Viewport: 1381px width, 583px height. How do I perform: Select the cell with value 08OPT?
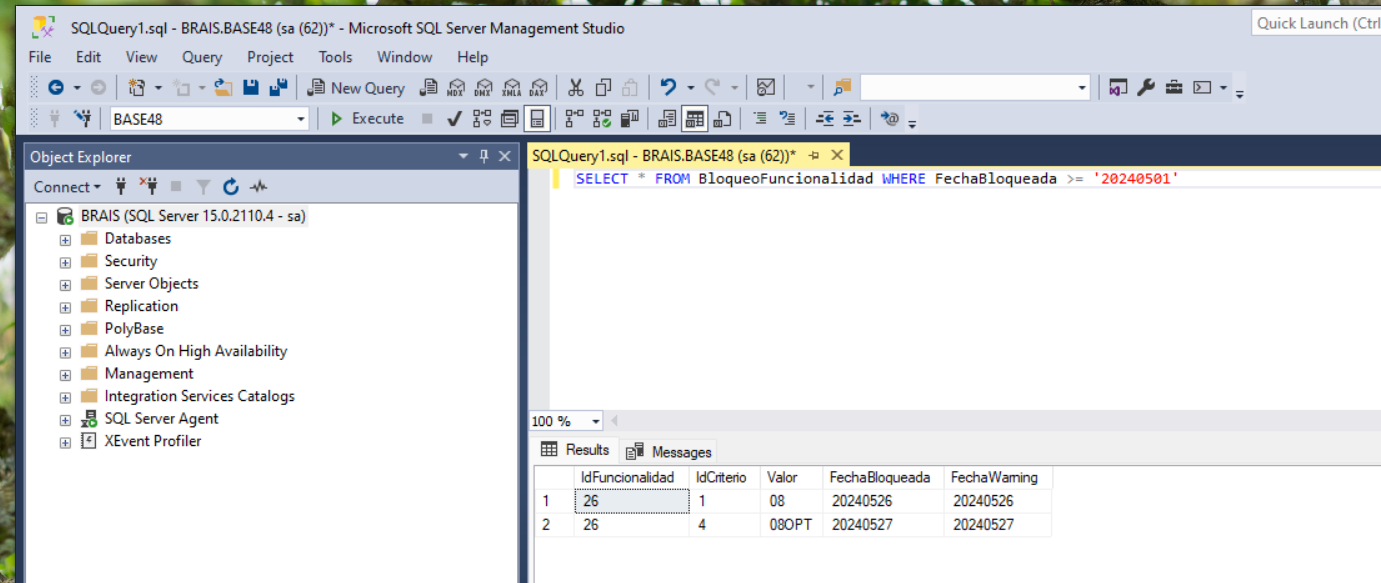pyautogui.click(x=790, y=524)
